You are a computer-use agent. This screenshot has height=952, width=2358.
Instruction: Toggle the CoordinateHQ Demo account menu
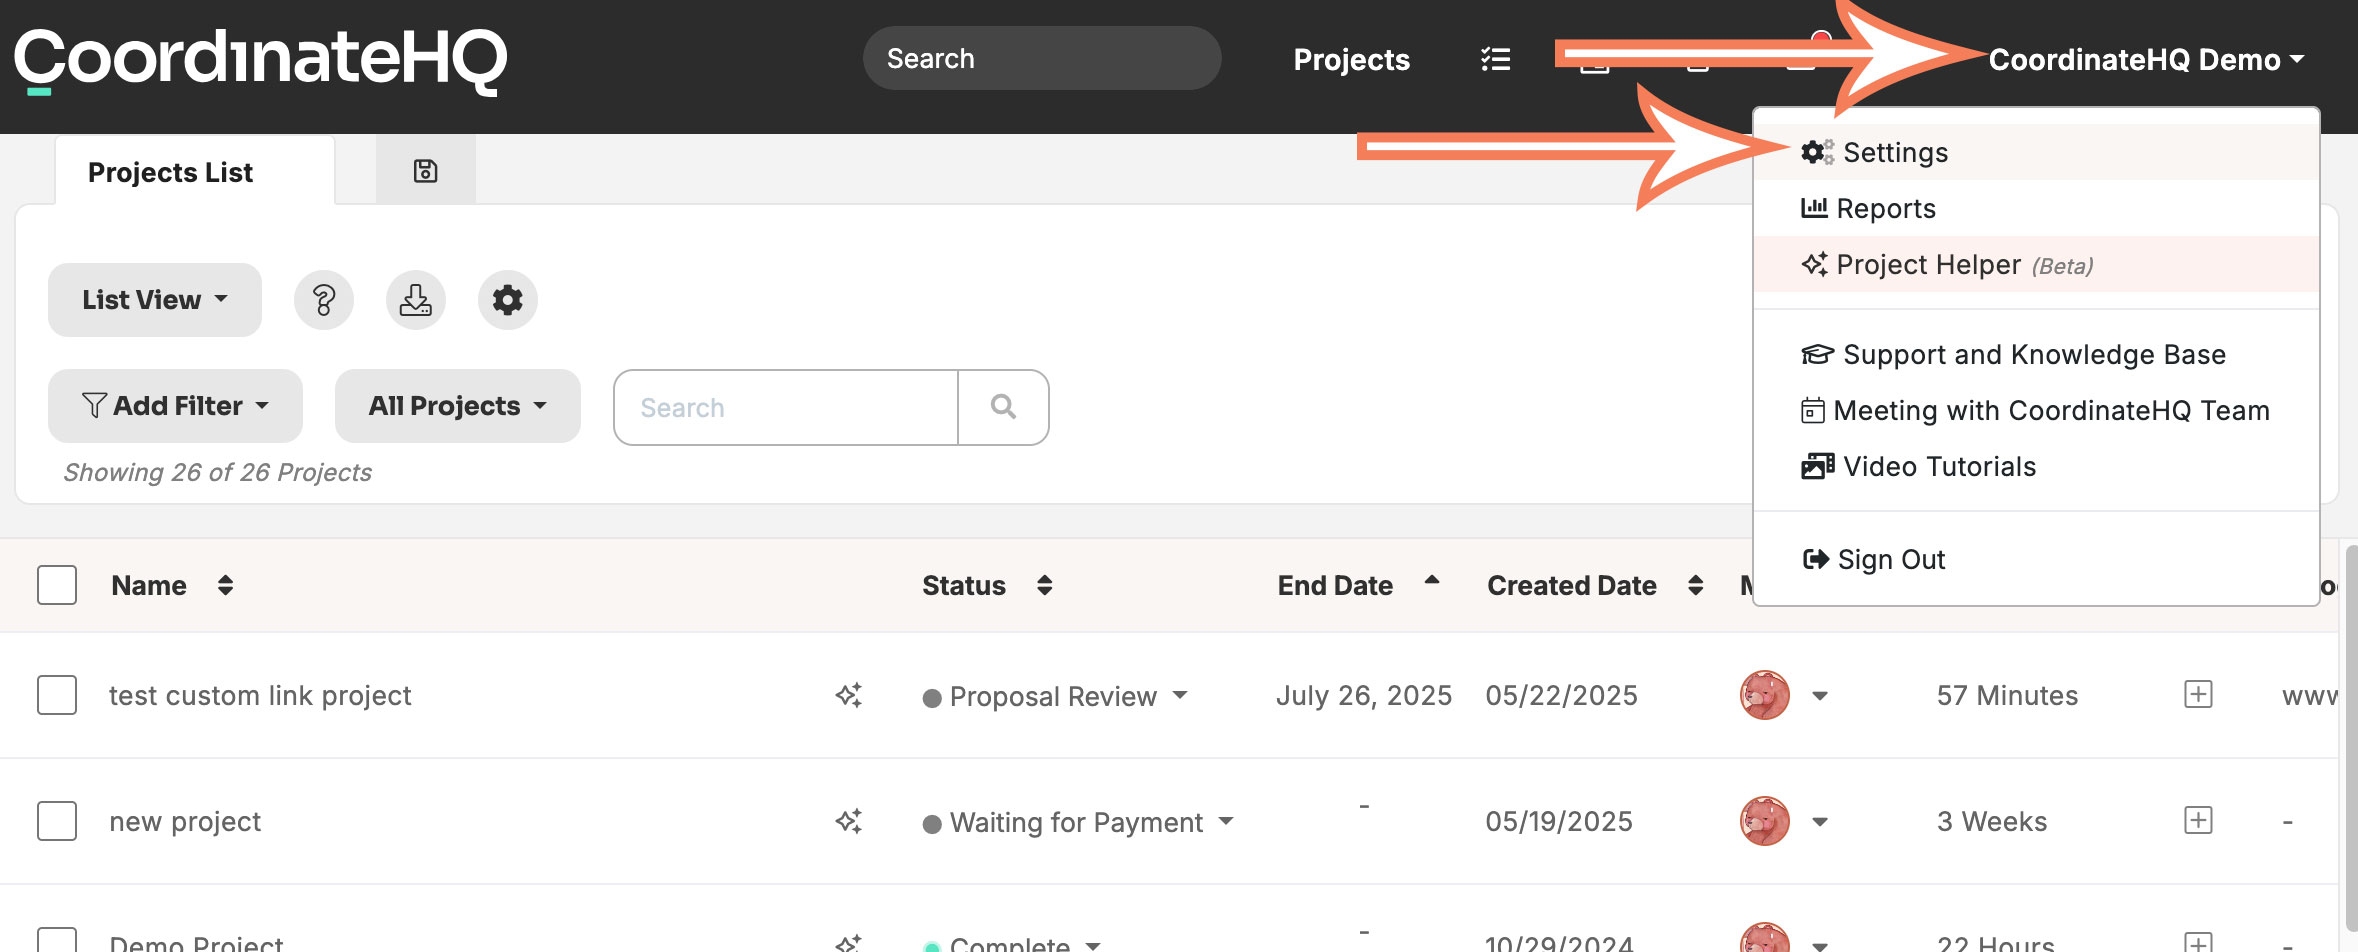click(2146, 60)
